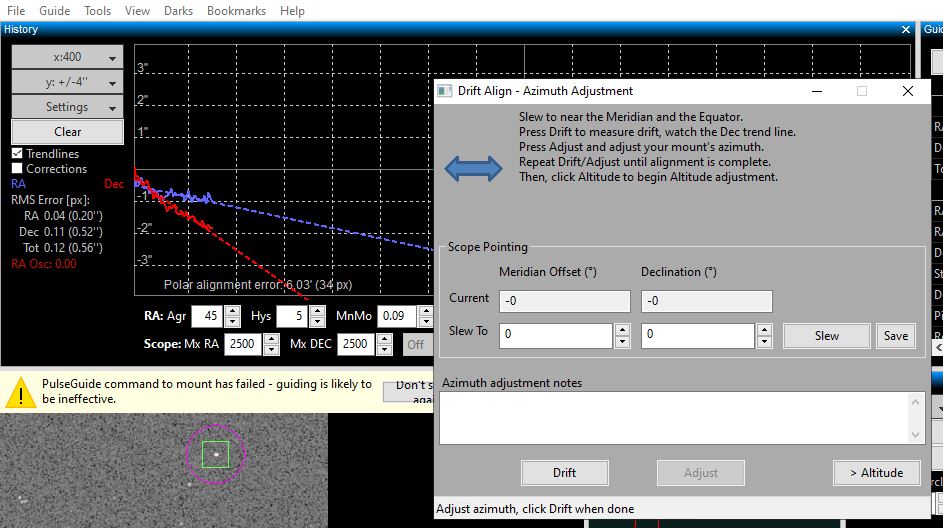The width and height of the screenshot is (943, 528).
Task: Clear the history graph
Action: (67, 132)
